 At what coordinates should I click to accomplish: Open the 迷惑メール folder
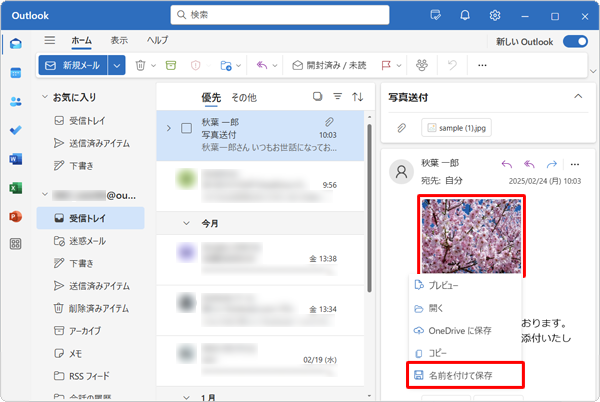(90, 241)
